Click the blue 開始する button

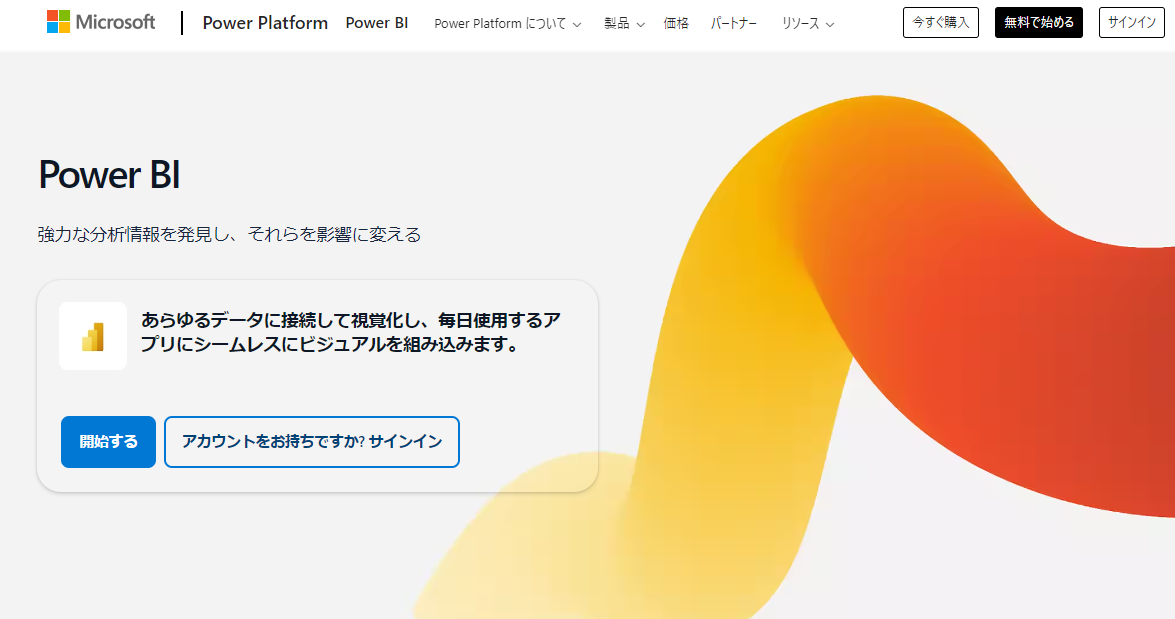pos(109,442)
